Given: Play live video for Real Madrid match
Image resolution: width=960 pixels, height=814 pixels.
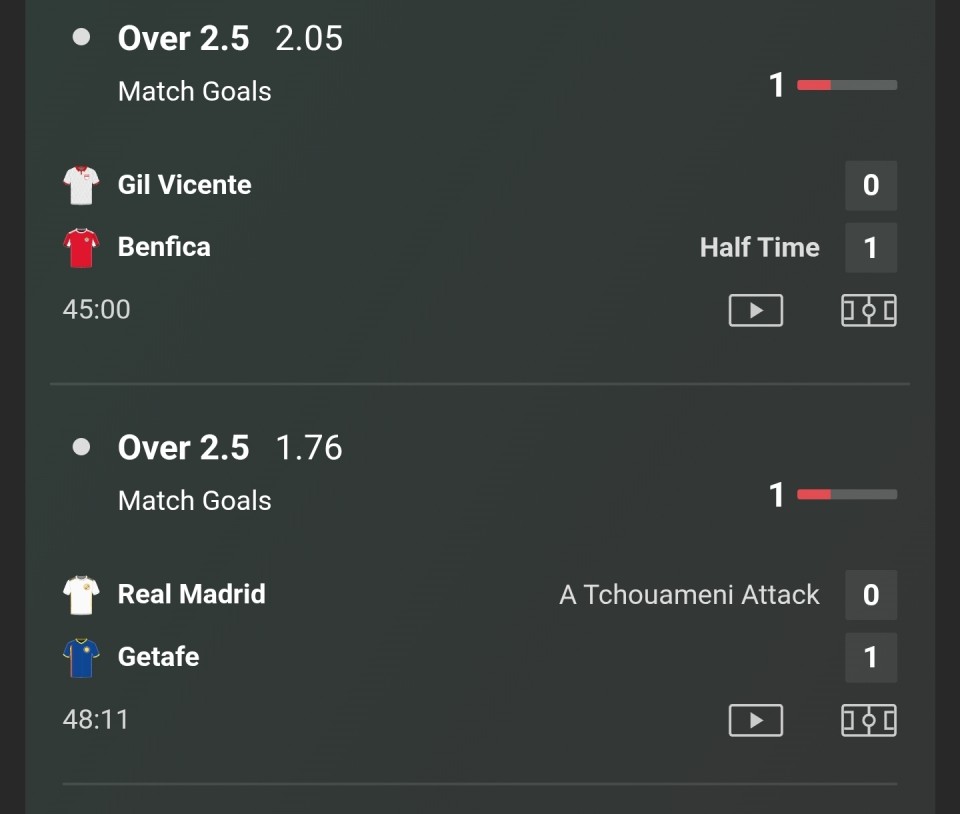Looking at the screenshot, I should click(755, 720).
